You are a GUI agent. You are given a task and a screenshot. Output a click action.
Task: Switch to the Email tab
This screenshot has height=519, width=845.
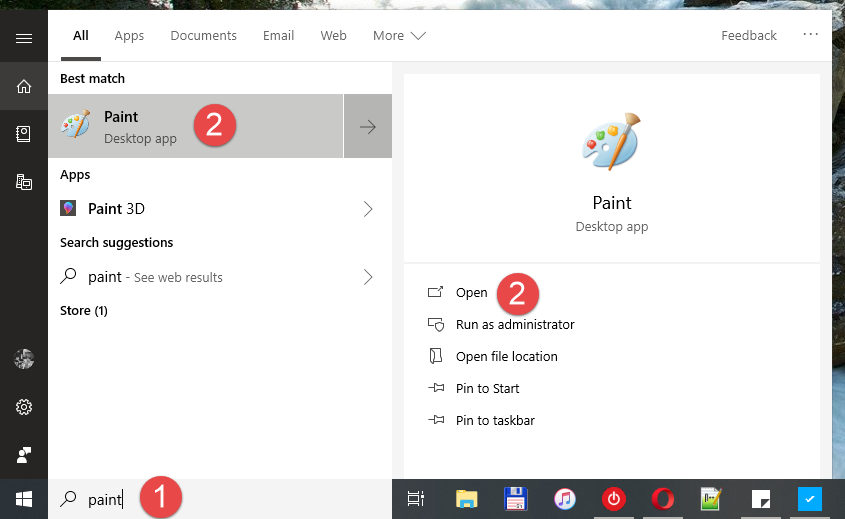coord(279,36)
